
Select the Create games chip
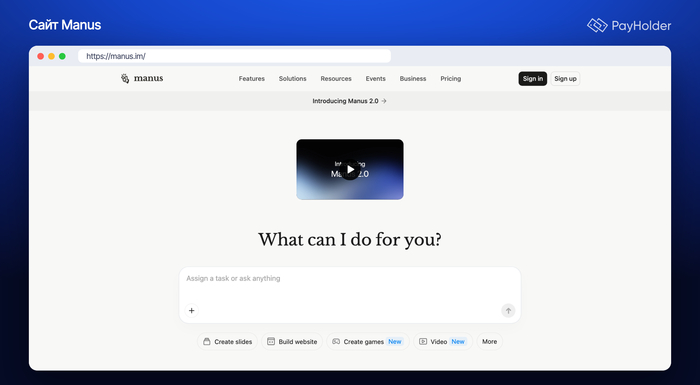368,342
